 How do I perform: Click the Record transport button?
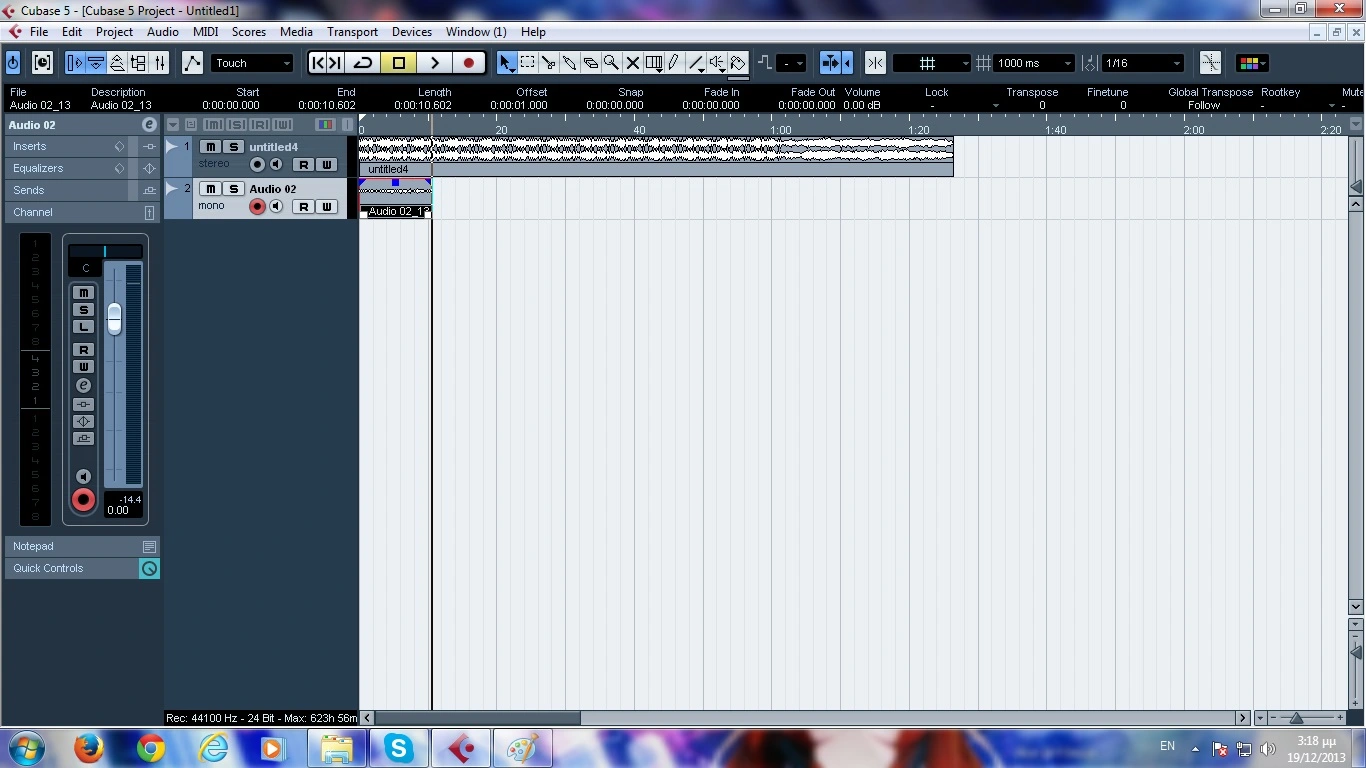(x=468, y=63)
